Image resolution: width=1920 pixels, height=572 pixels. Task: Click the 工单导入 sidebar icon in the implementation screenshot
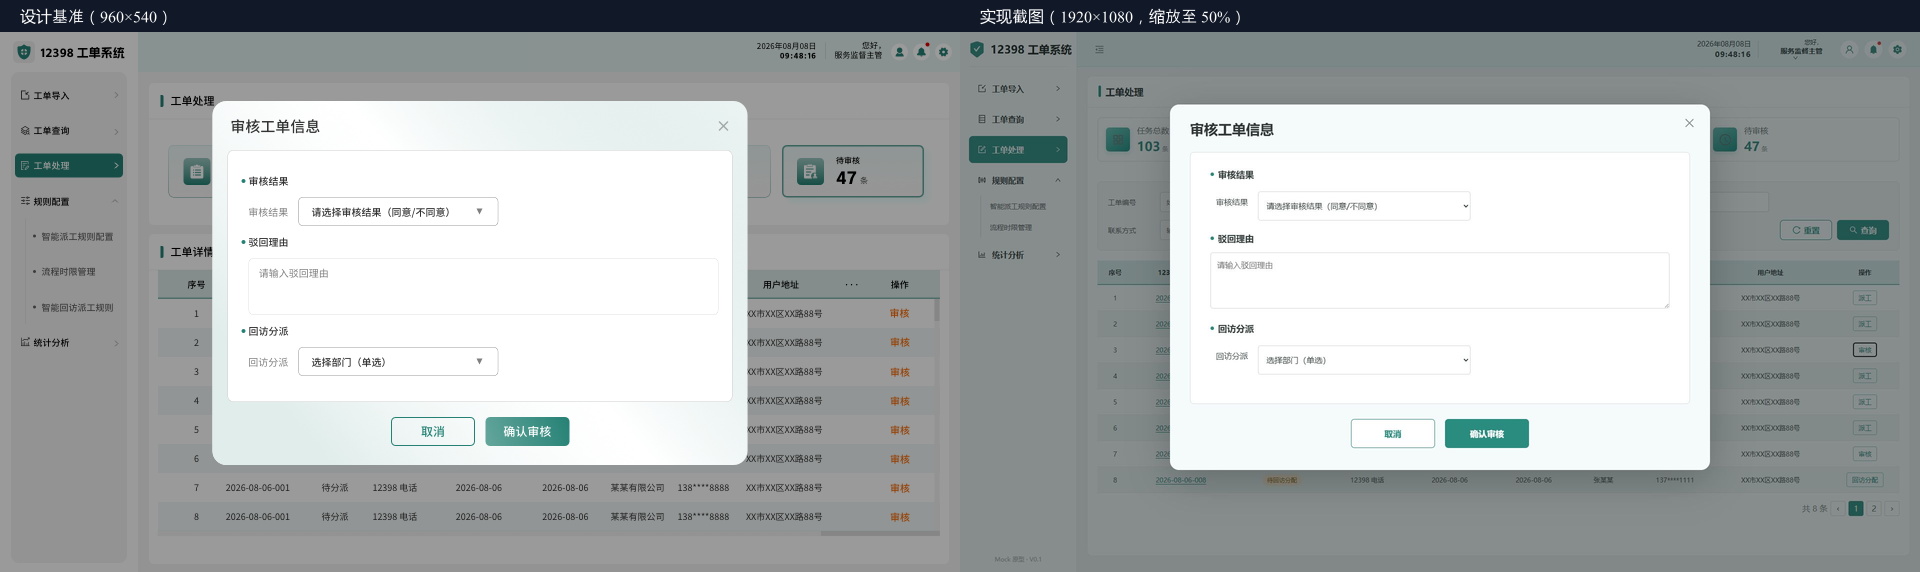[x=982, y=89]
